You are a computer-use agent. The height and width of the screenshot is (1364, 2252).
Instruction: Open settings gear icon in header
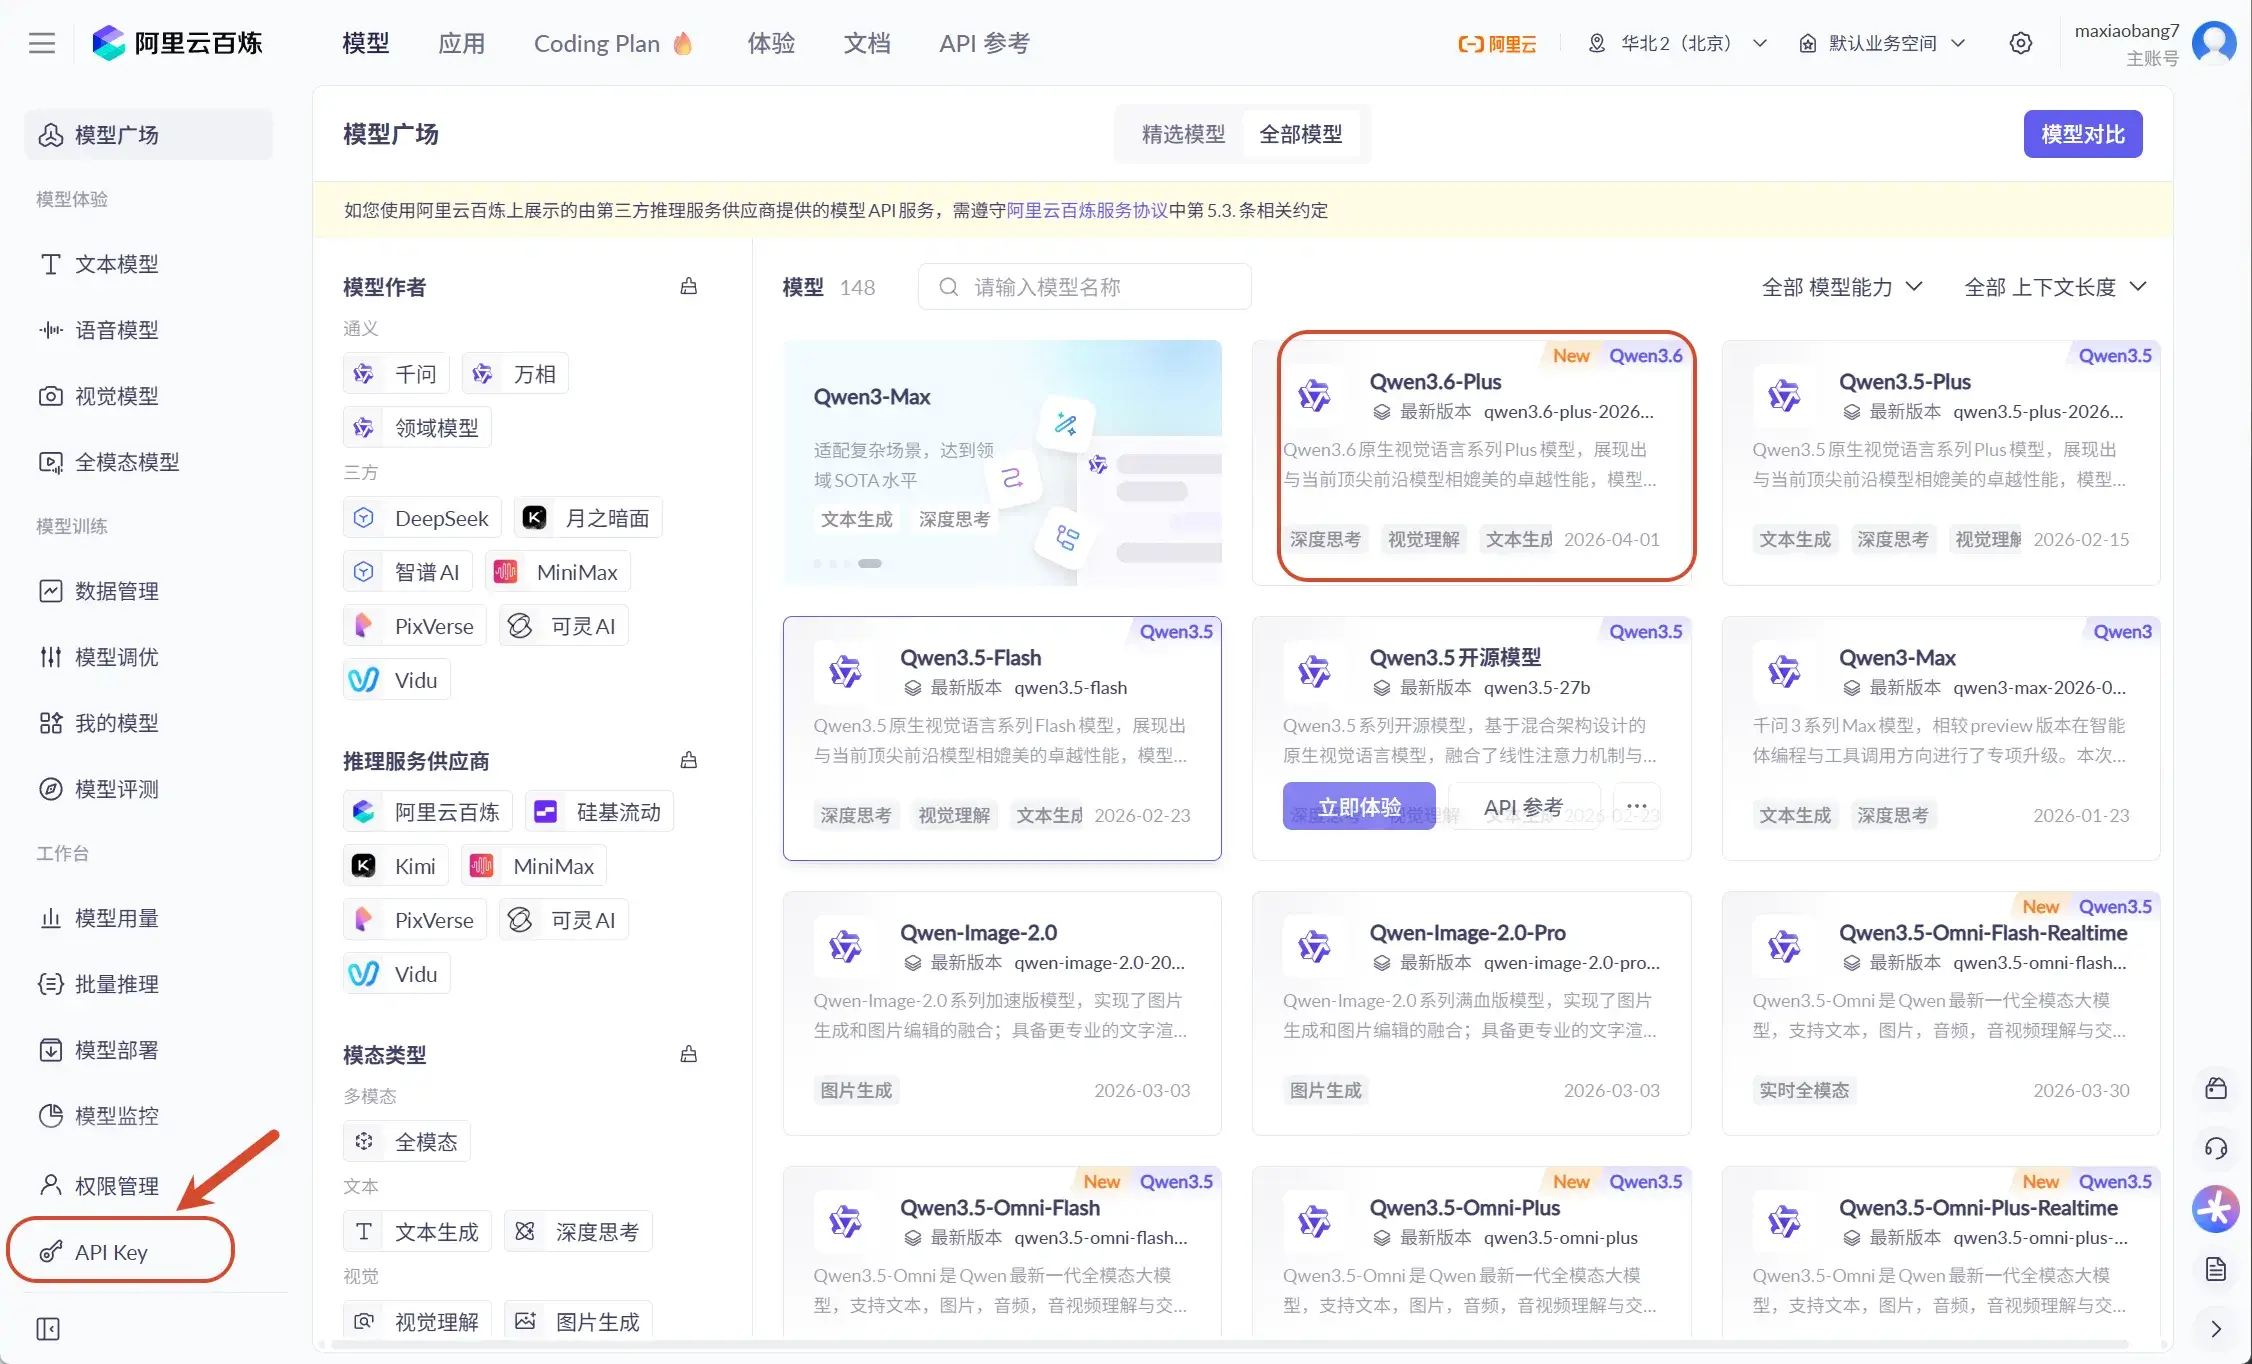tap(2020, 43)
